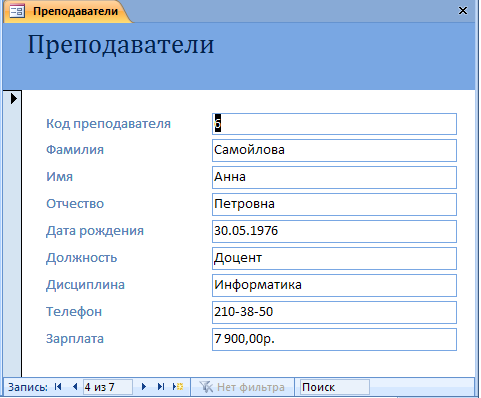Screen dimensions: 481x398
Task: Click the Код преподавателя field
Action: [x=334, y=124]
